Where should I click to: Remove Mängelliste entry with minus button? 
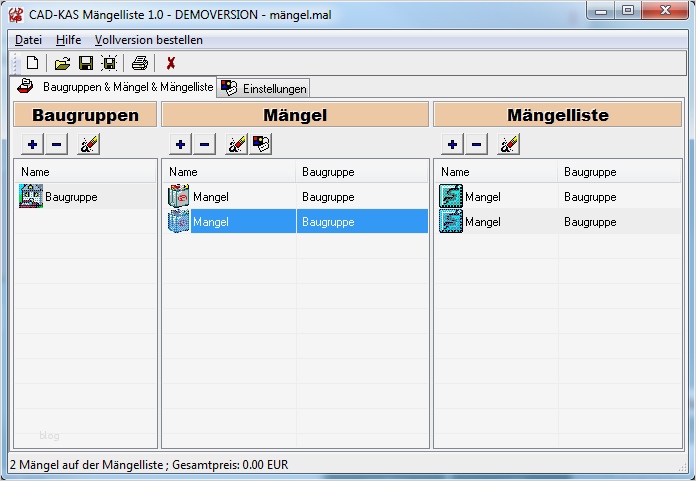[476, 144]
